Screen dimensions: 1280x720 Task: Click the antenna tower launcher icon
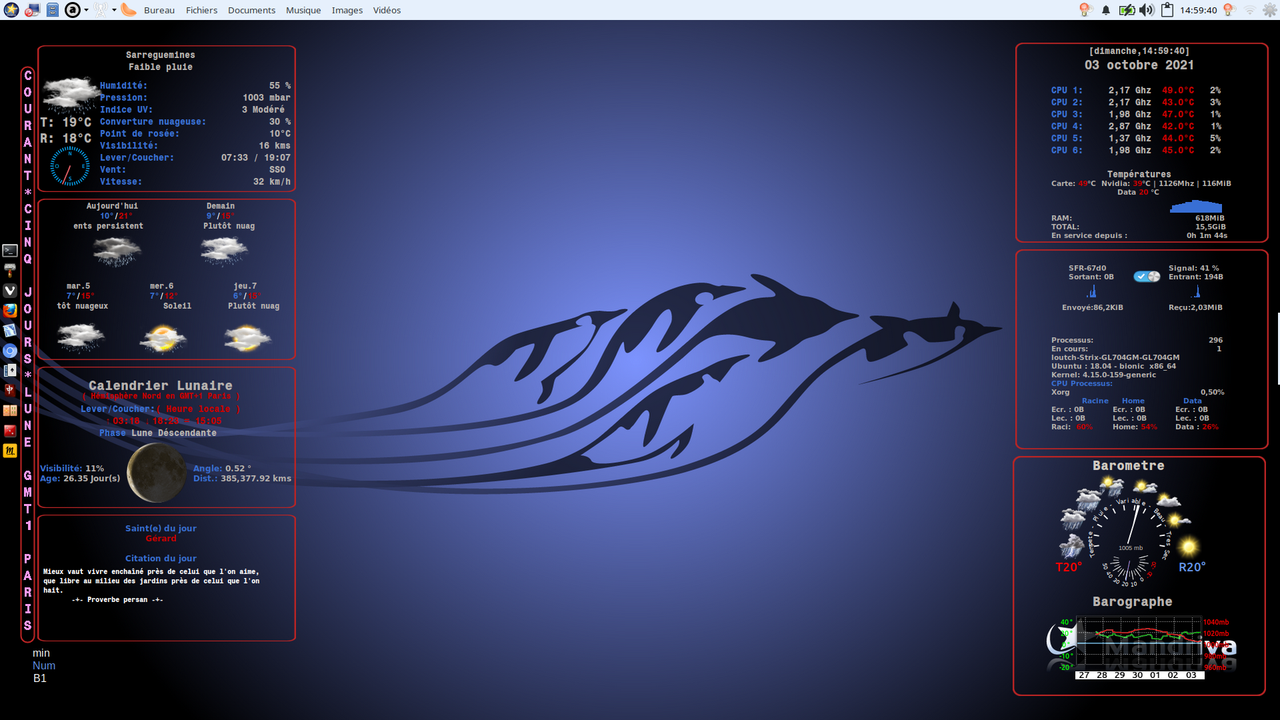(100, 10)
